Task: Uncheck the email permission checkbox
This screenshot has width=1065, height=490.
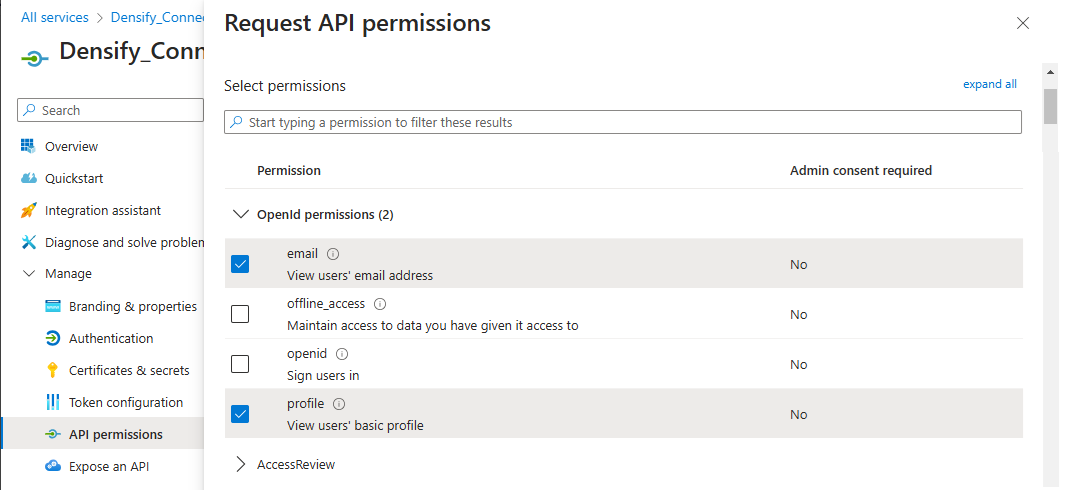Action: 240,264
